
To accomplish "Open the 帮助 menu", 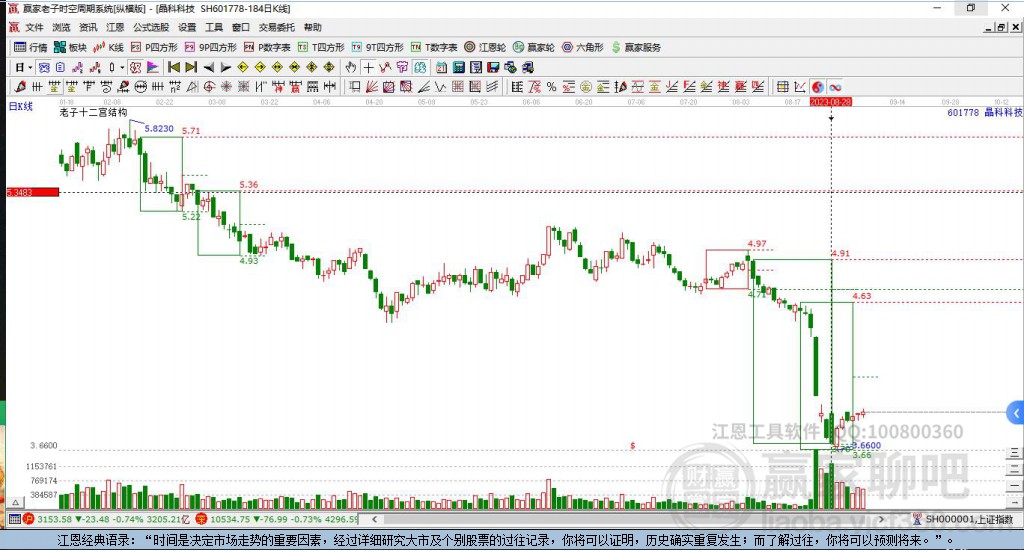I will tap(312, 27).
